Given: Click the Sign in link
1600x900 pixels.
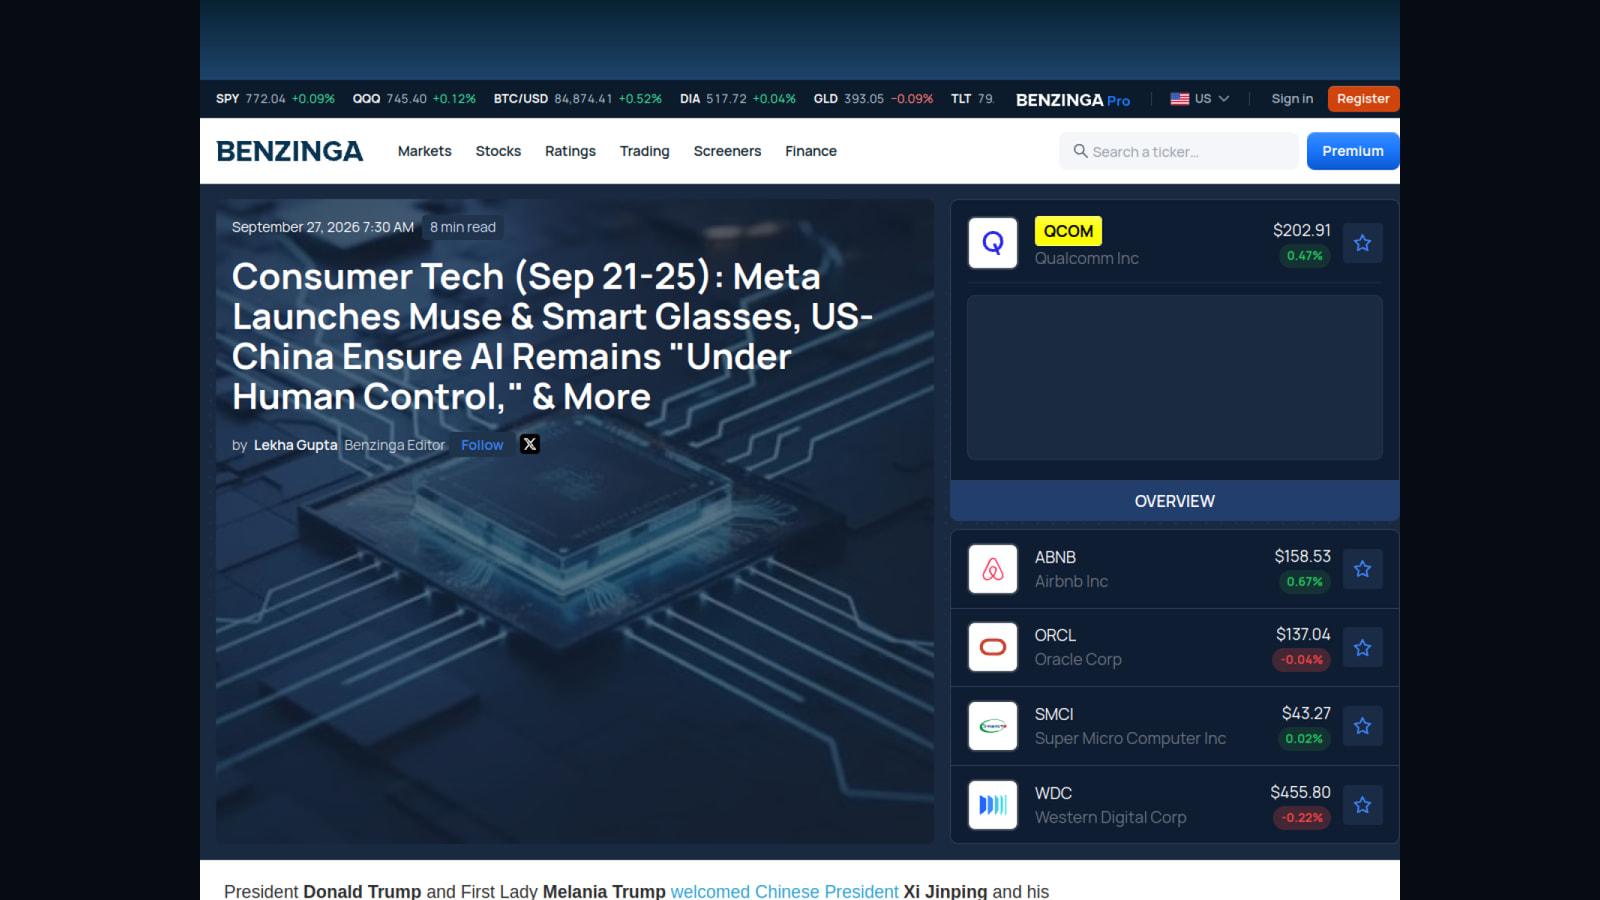Looking at the screenshot, I should coord(1292,99).
